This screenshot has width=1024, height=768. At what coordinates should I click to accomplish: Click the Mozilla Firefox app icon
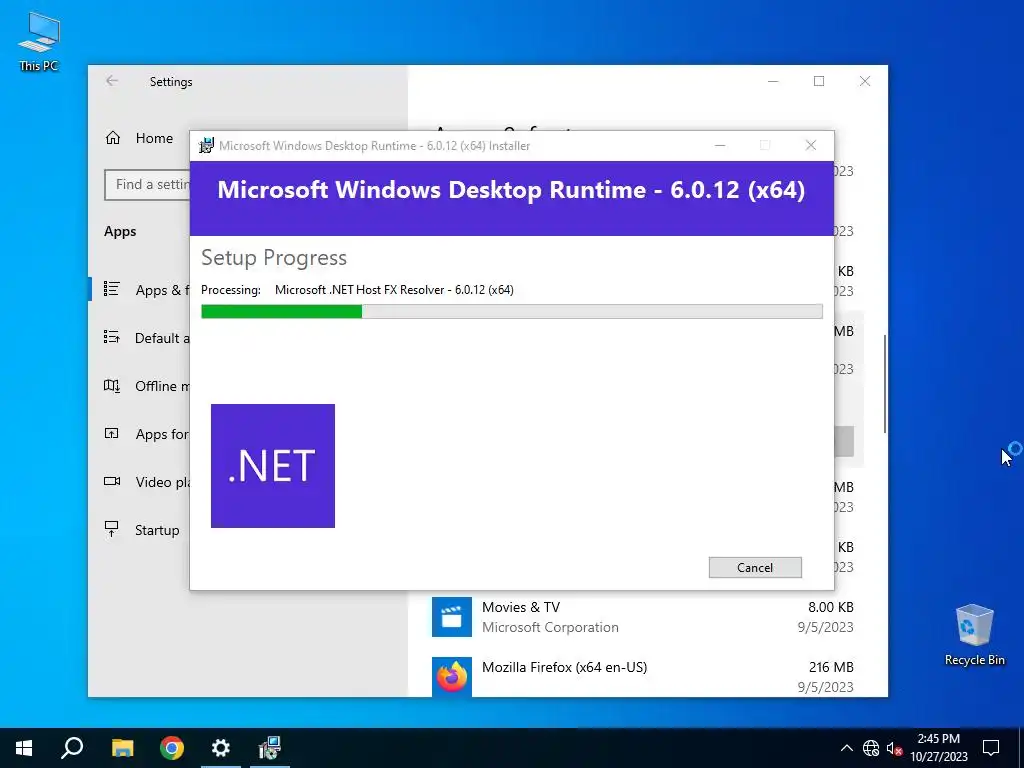(452, 677)
